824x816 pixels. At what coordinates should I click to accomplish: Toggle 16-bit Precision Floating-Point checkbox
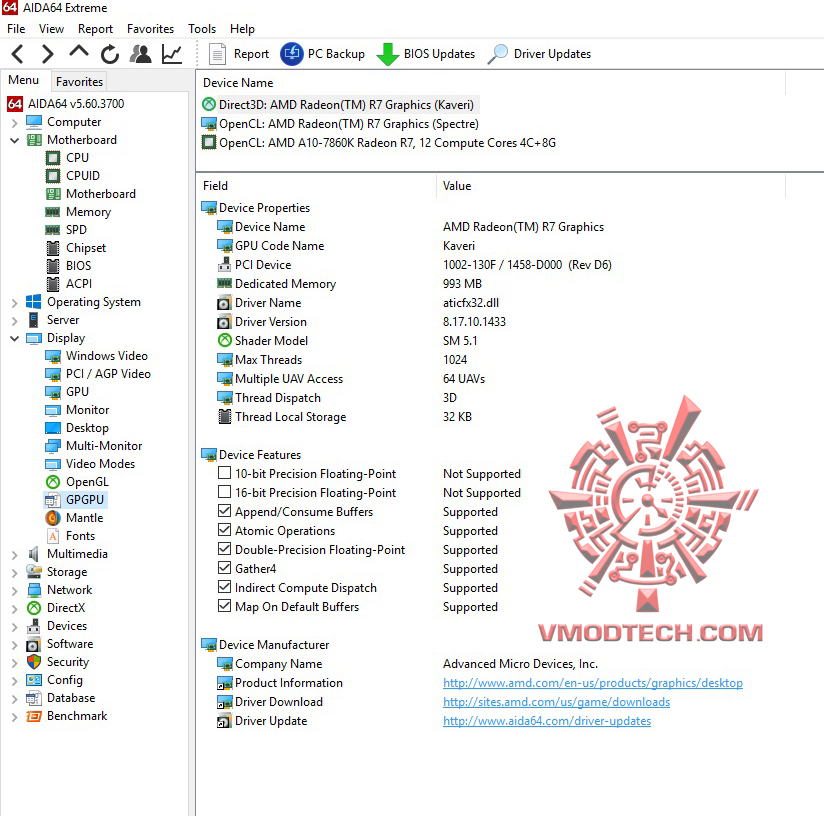[x=224, y=492]
